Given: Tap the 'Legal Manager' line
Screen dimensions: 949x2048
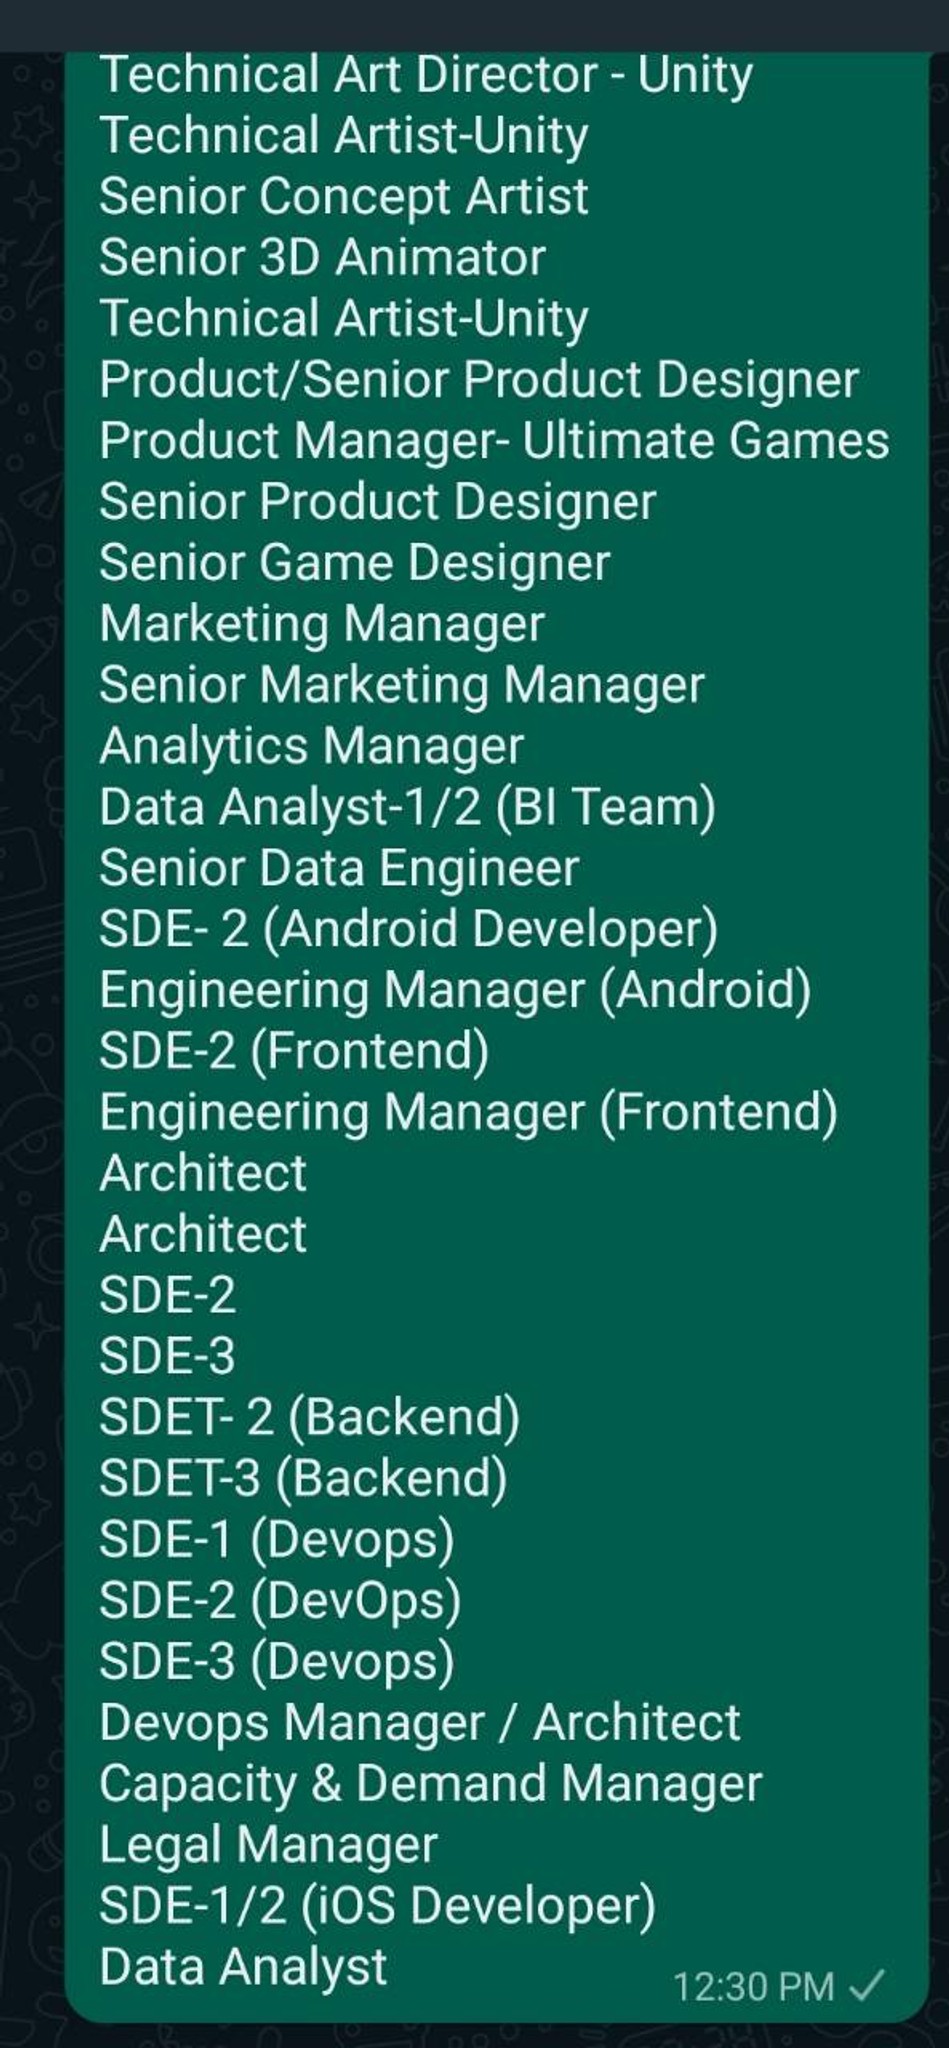Looking at the screenshot, I should (x=268, y=1845).
